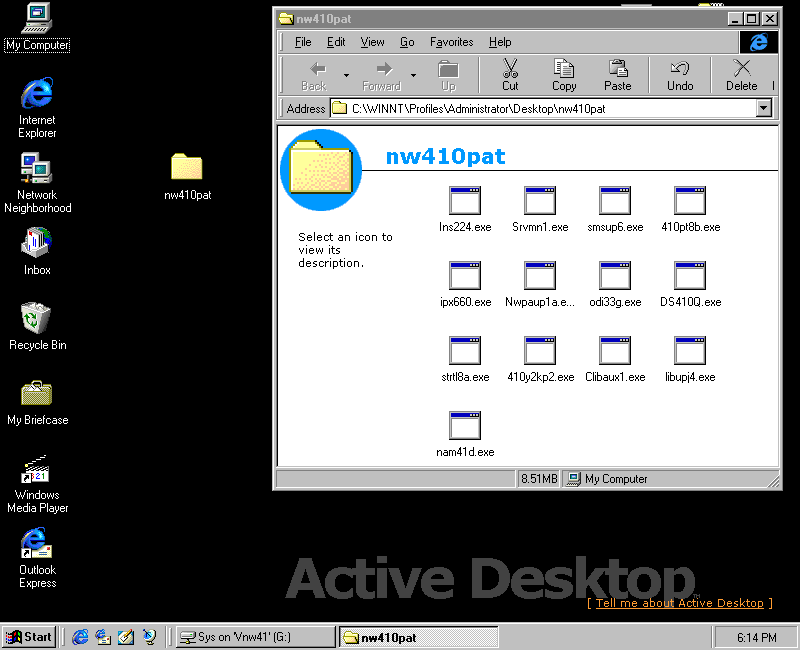
Task: Select the nw410pat folder on the desktop
Action: coord(187,177)
